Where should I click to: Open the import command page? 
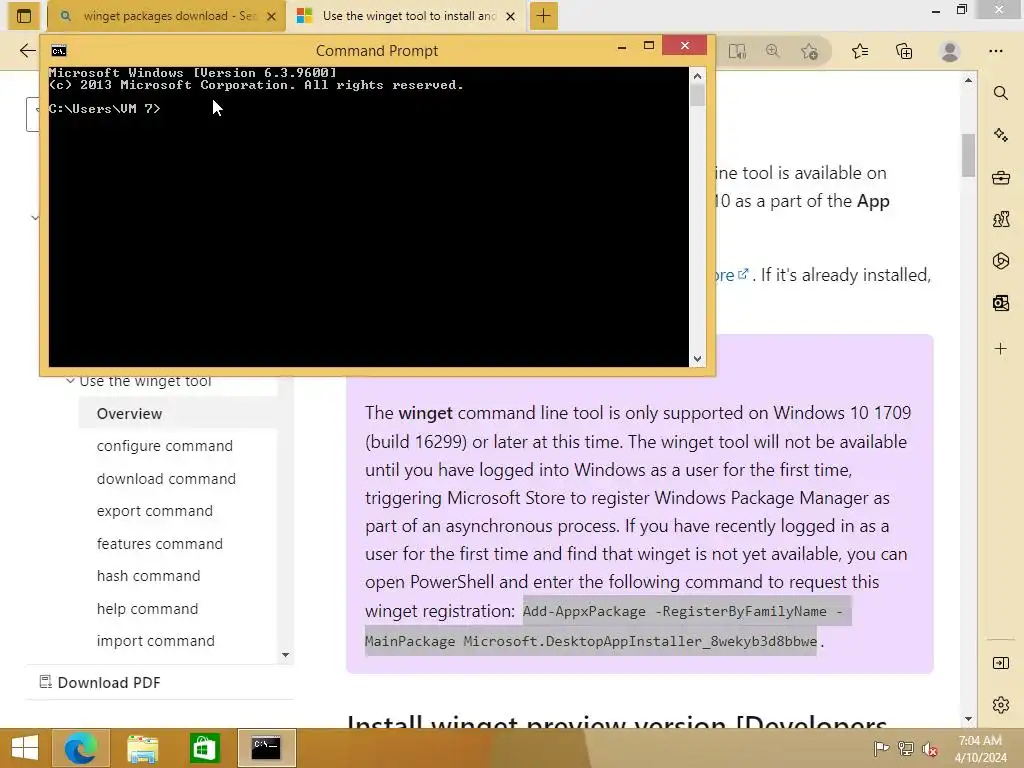coord(156,641)
